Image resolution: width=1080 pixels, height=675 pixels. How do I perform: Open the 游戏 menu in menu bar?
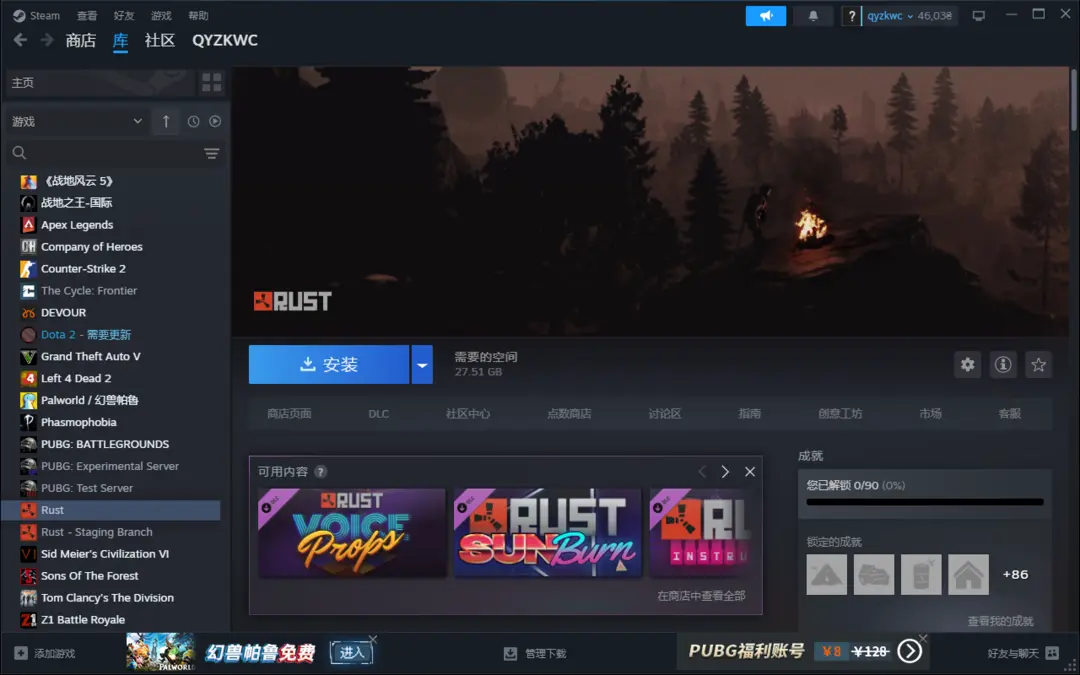pyautogui.click(x=161, y=15)
